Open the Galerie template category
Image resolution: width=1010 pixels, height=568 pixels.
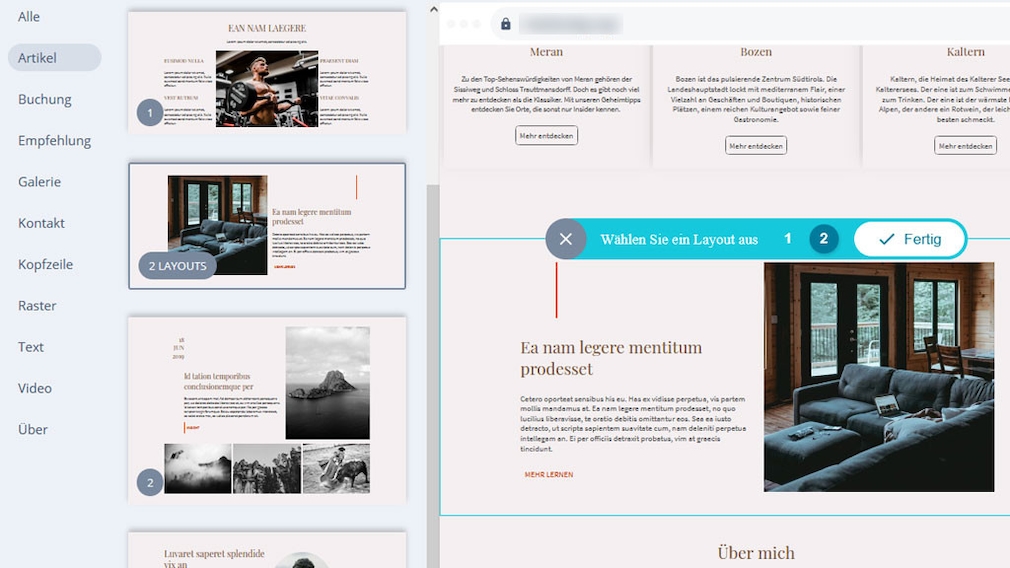coord(39,182)
